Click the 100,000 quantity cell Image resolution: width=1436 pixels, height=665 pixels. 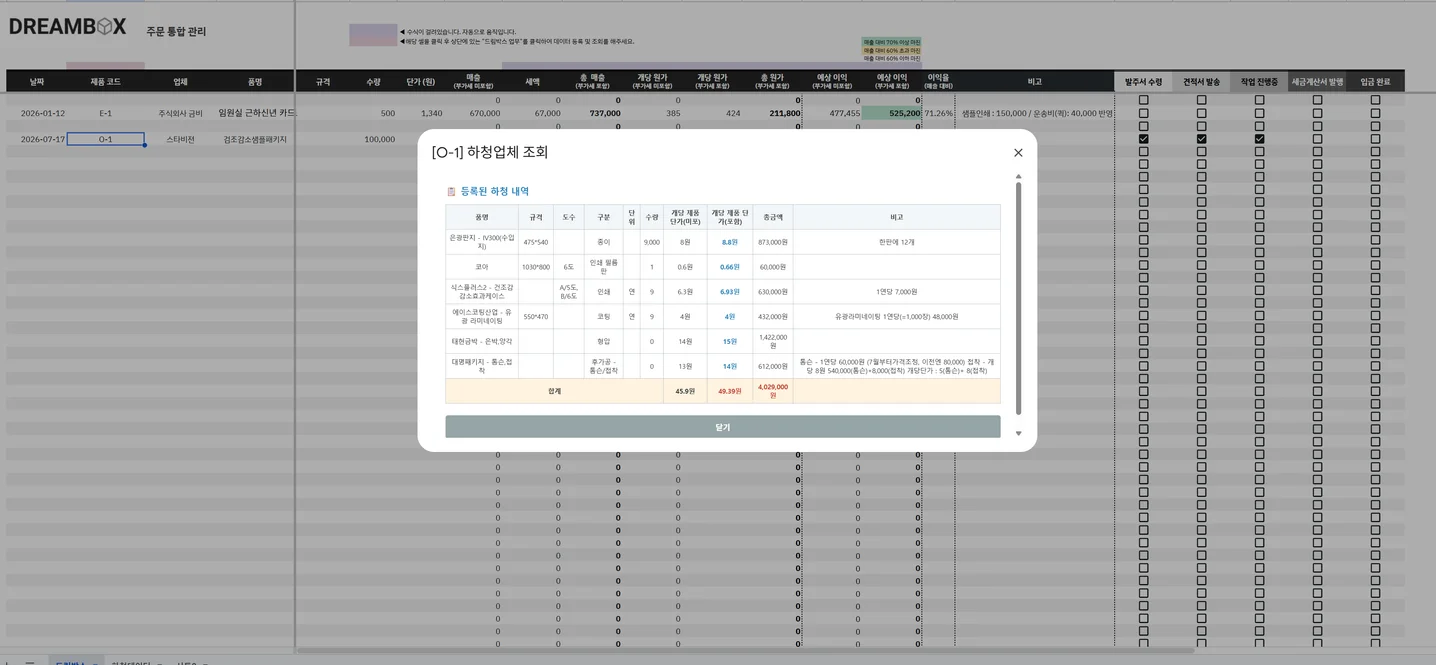pyautogui.click(x=379, y=139)
